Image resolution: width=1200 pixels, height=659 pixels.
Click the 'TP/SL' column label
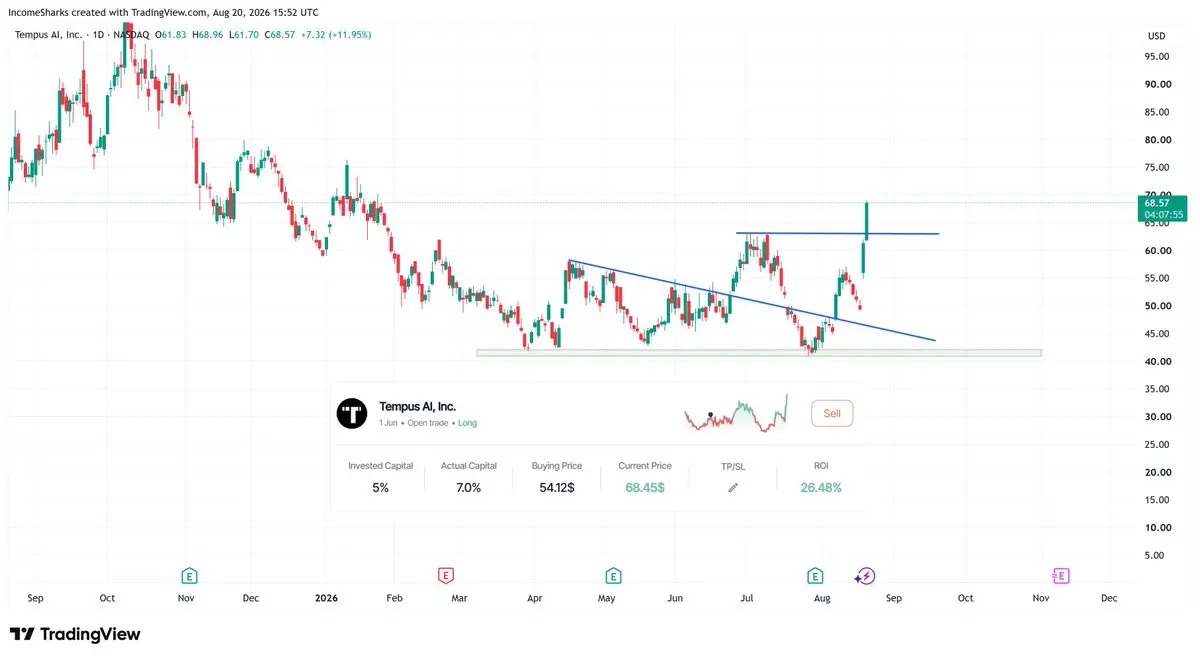point(732,466)
